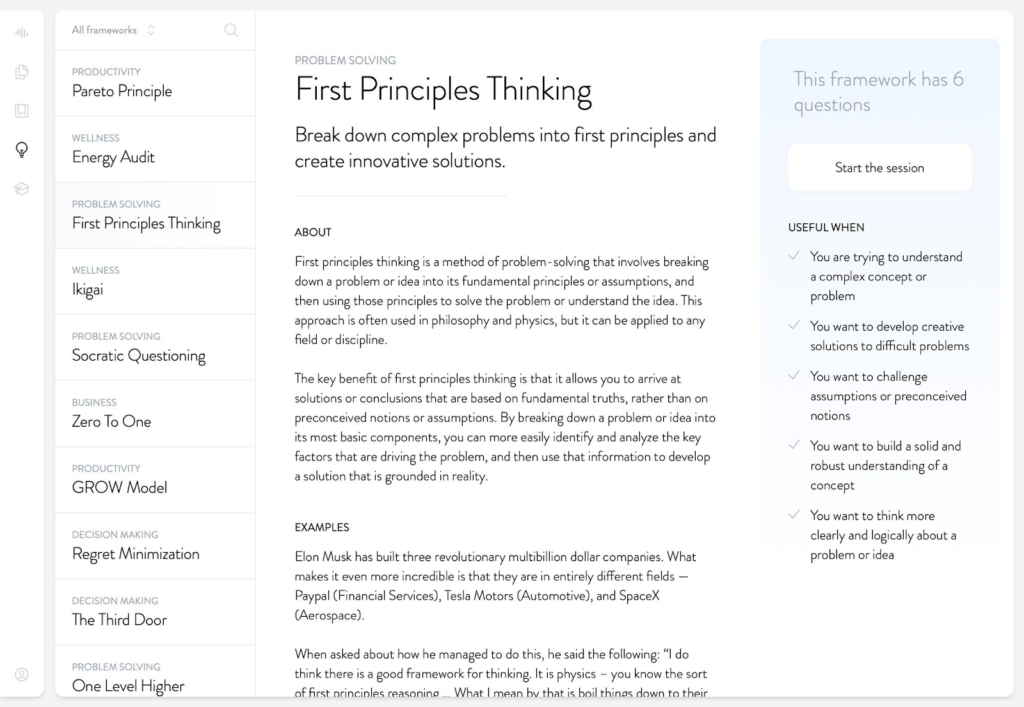
Task: Open the Pareto Principle framework
Action: pyautogui.click(x=155, y=84)
